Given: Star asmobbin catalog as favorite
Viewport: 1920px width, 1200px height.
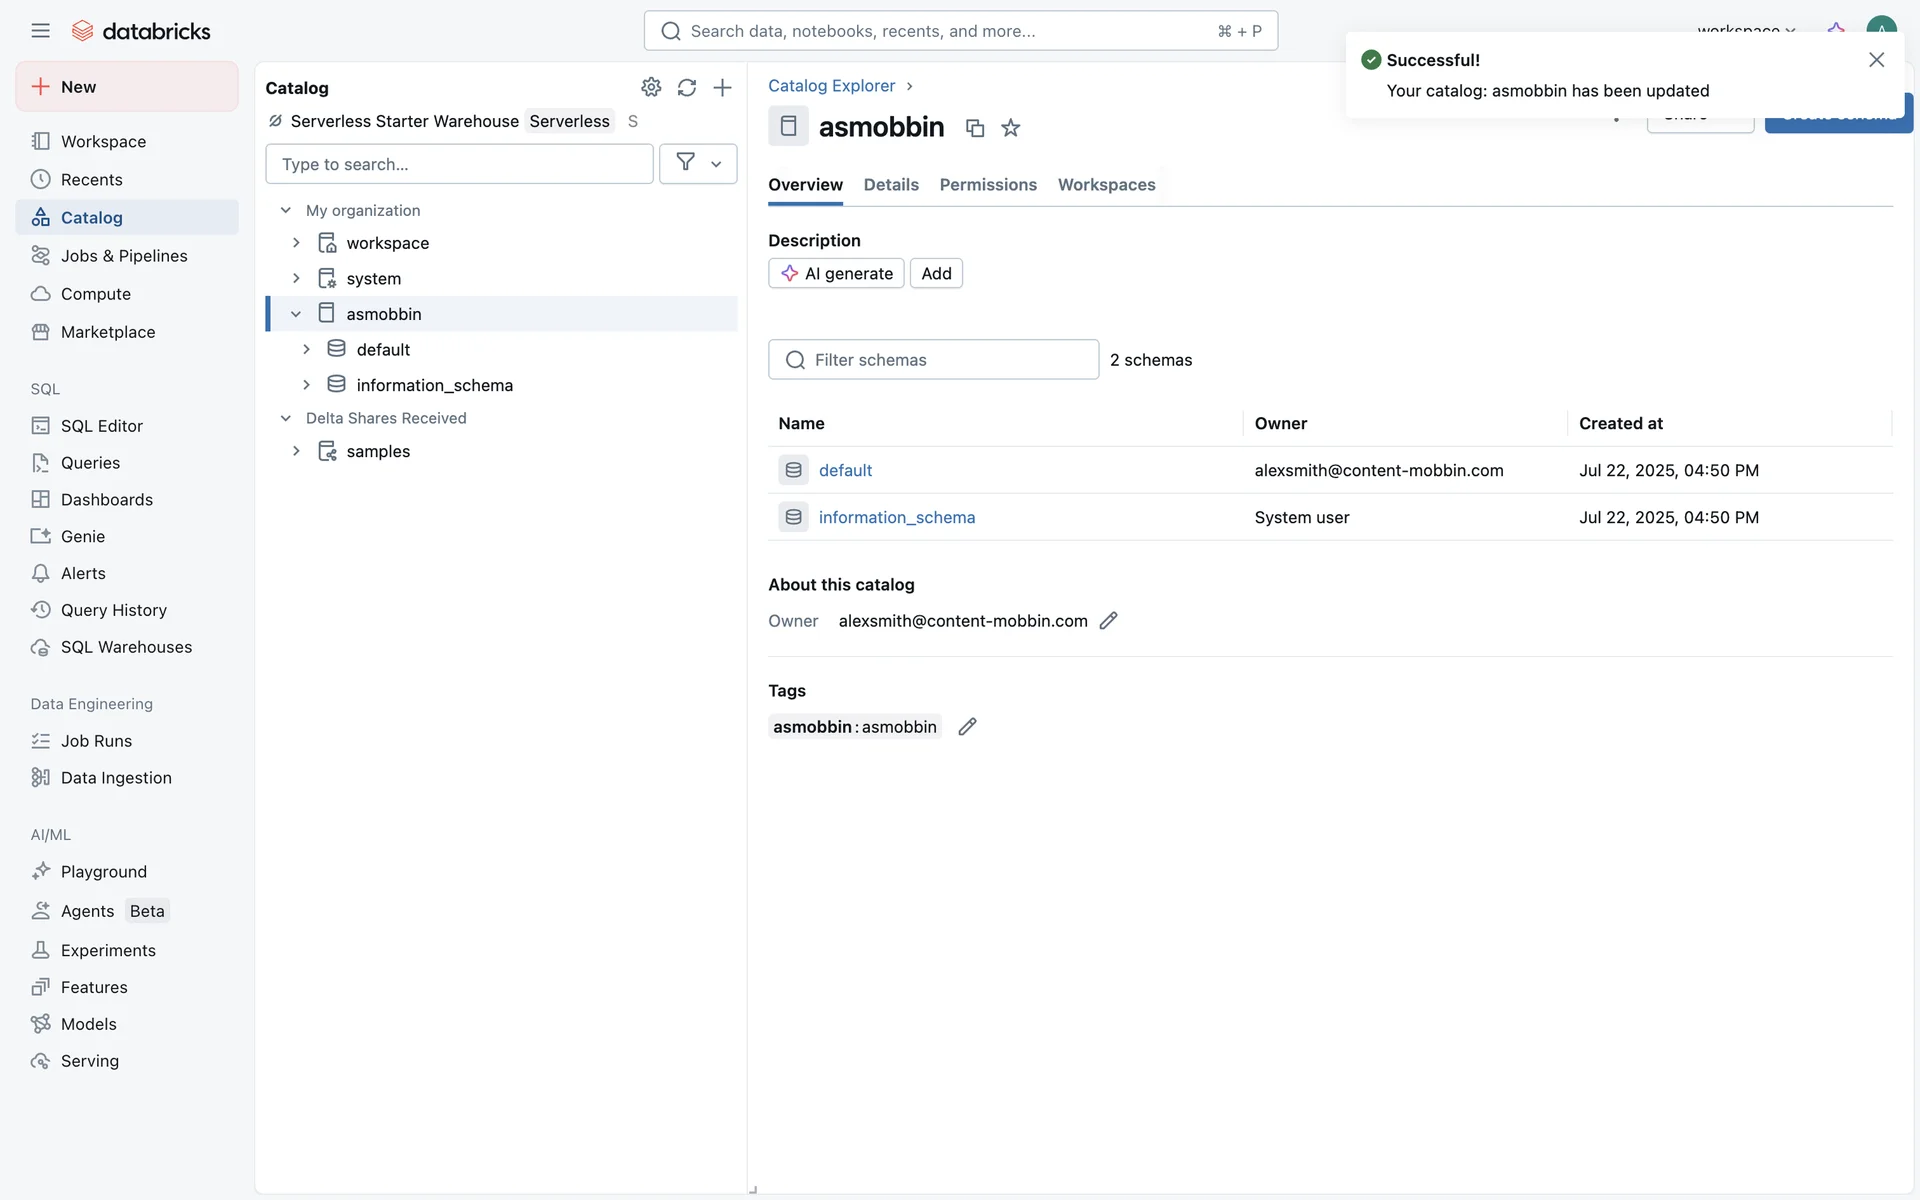Looking at the screenshot, I should (1011, 128).
